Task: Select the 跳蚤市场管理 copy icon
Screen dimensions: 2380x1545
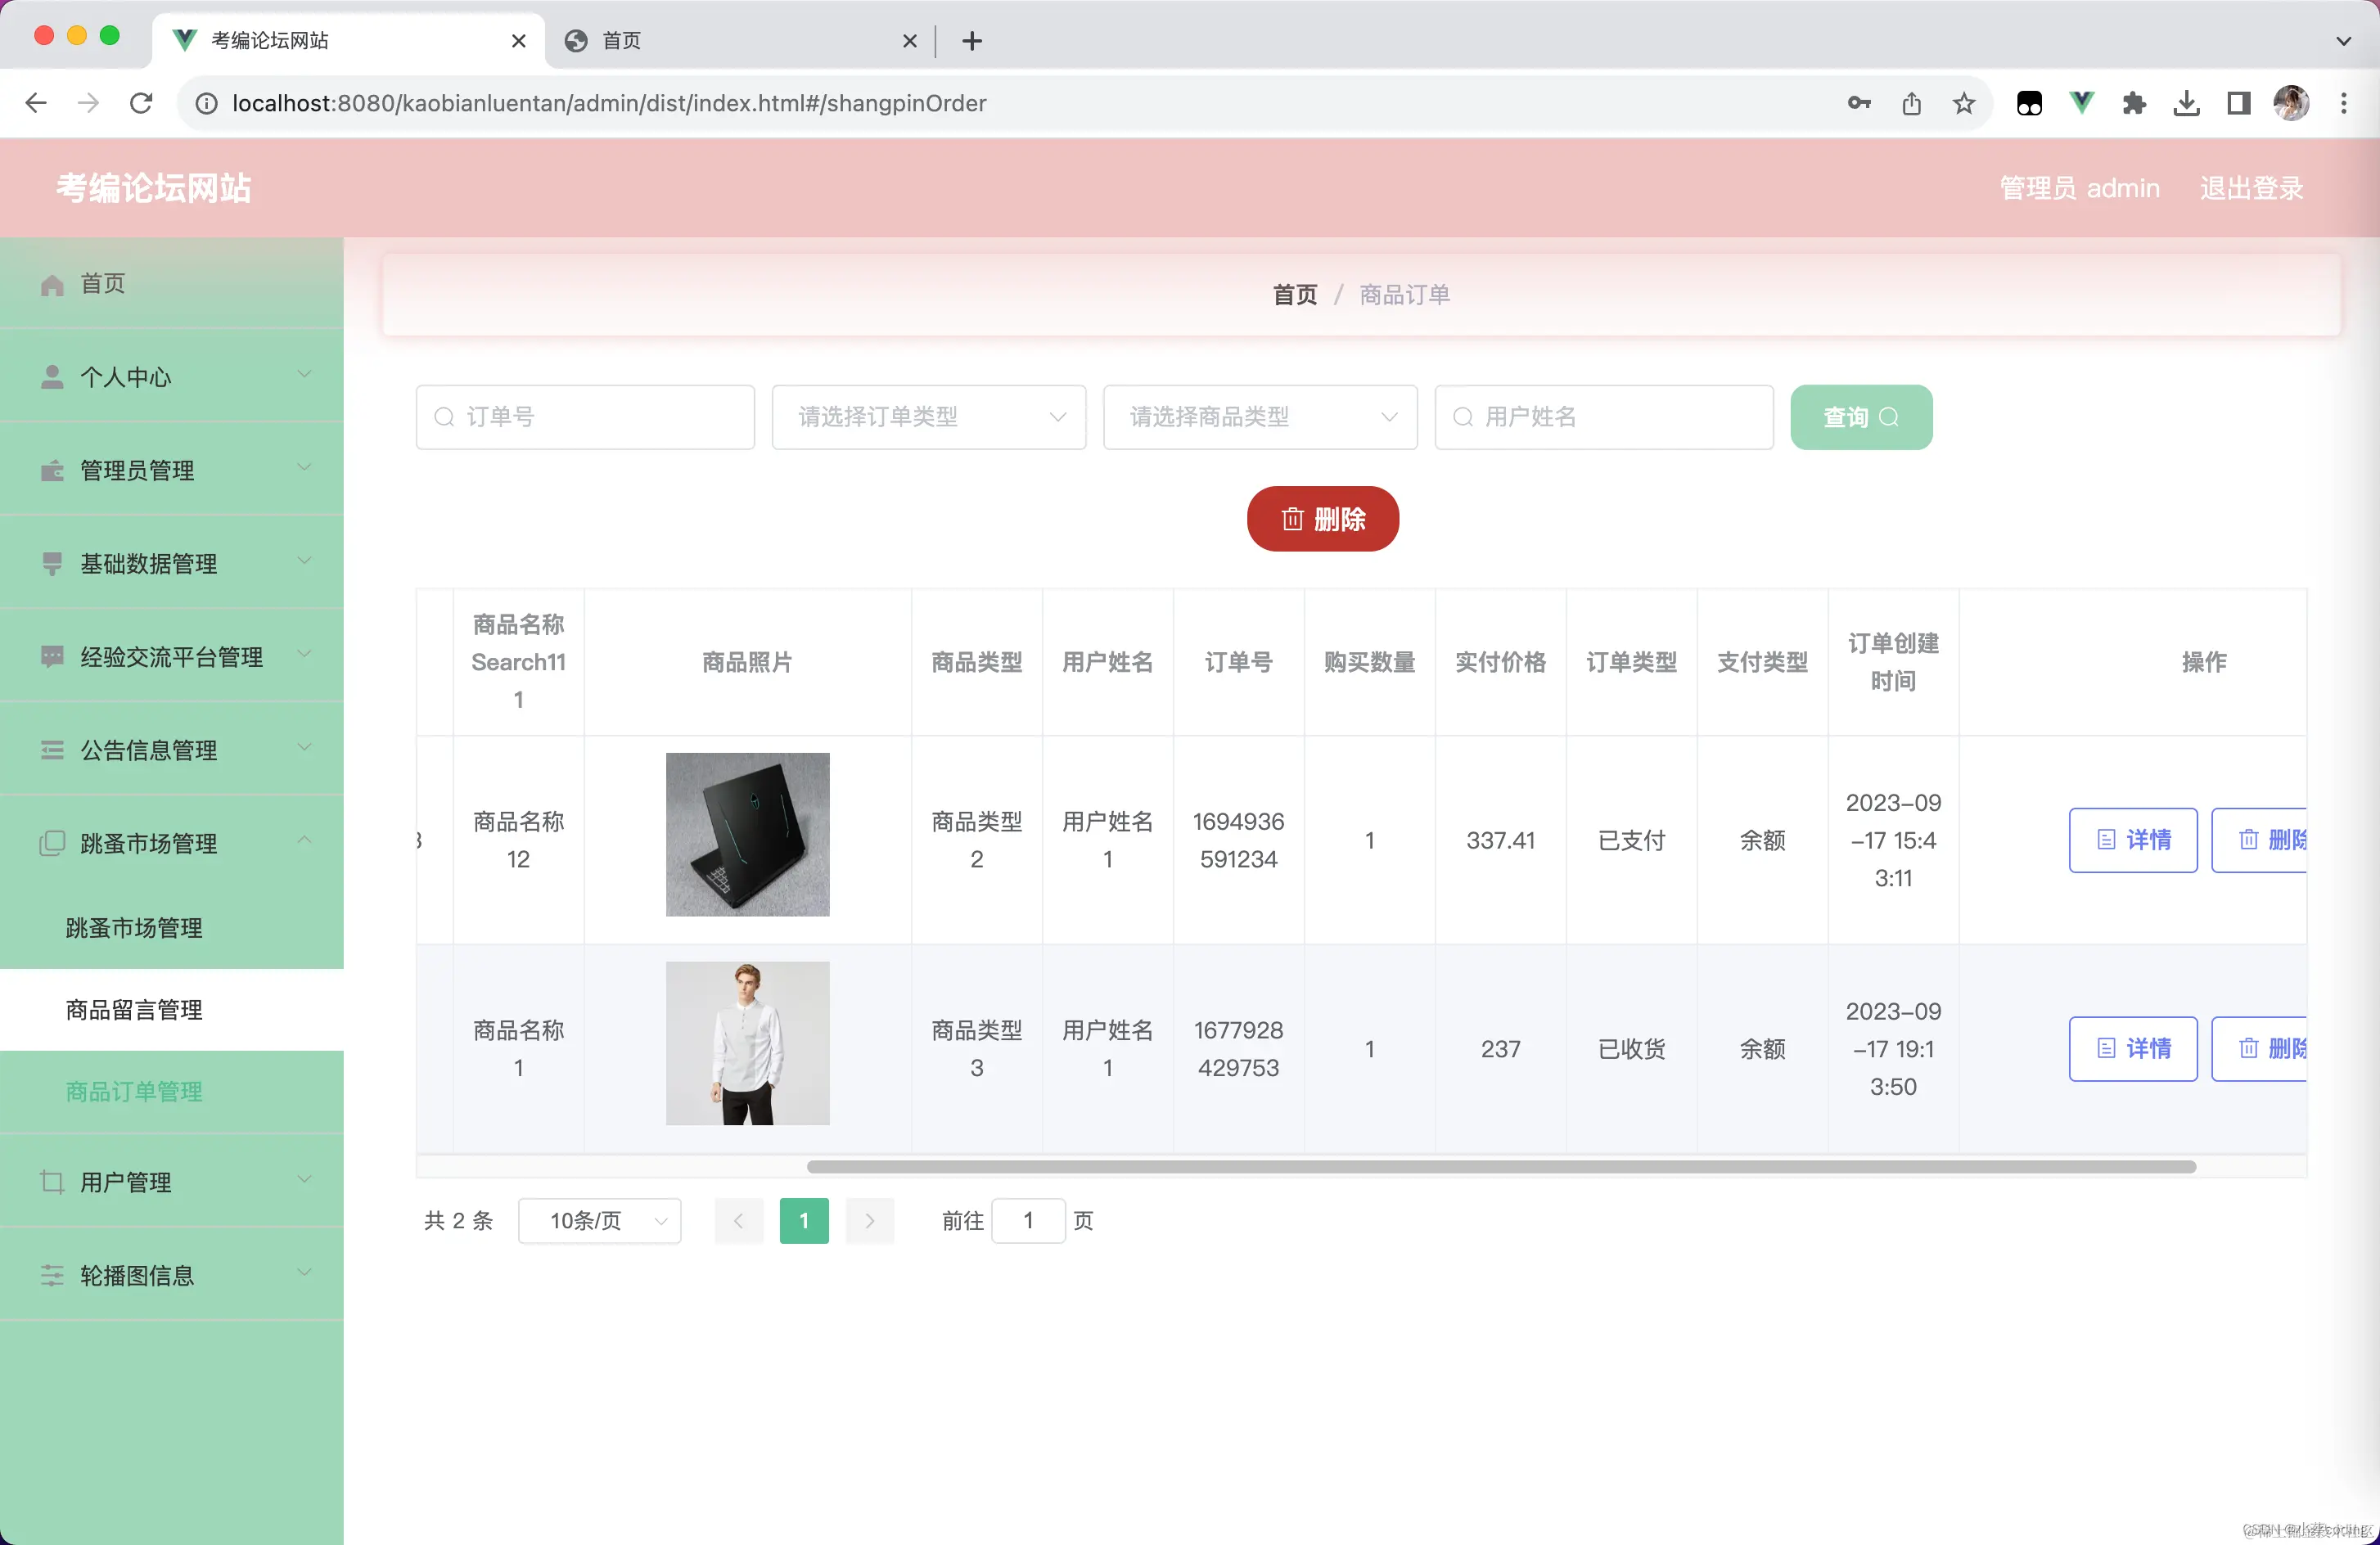Action: point(52,843)
